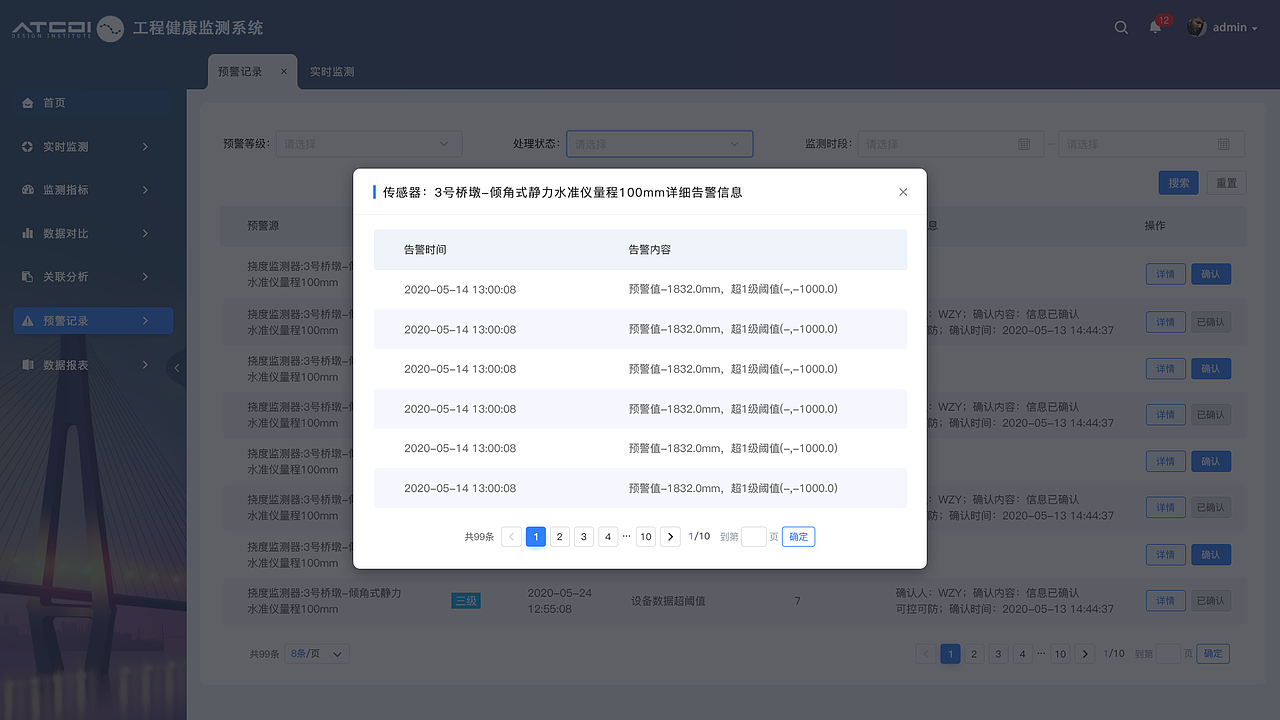This screenshot has height=720, width=1280.
Task: Go to 首页 home in sidebar
Action: (93, 103)
